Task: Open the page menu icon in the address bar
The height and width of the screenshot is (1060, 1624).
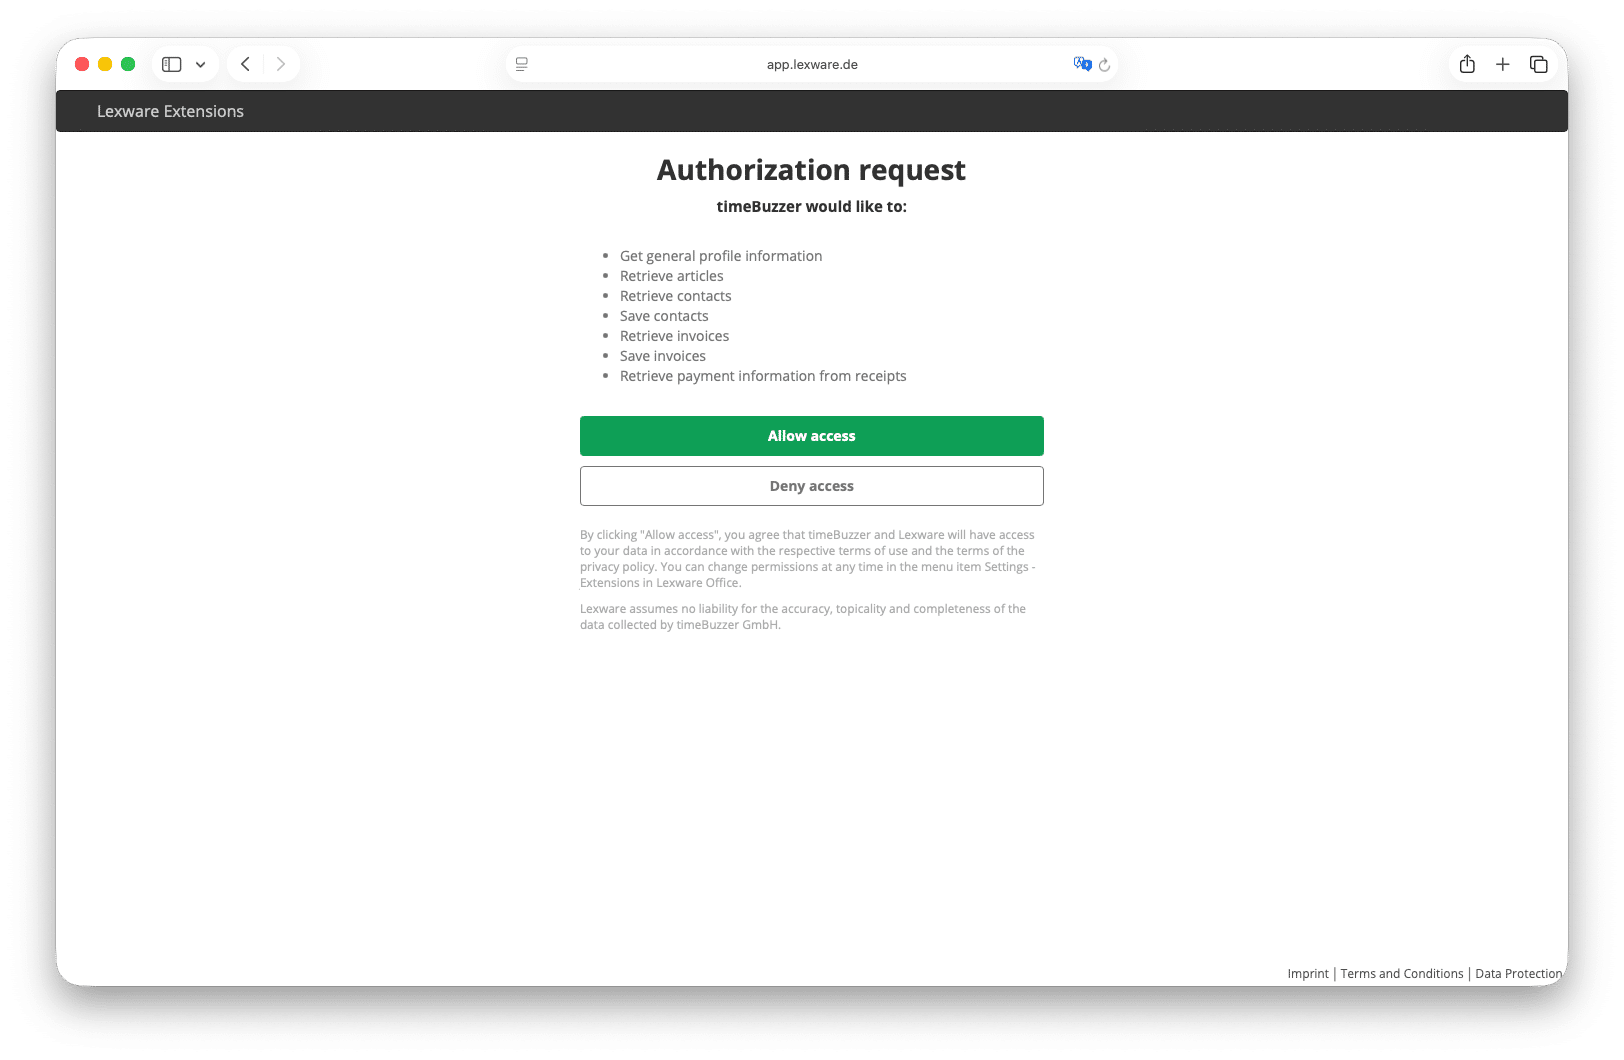Action: point(522,64)
